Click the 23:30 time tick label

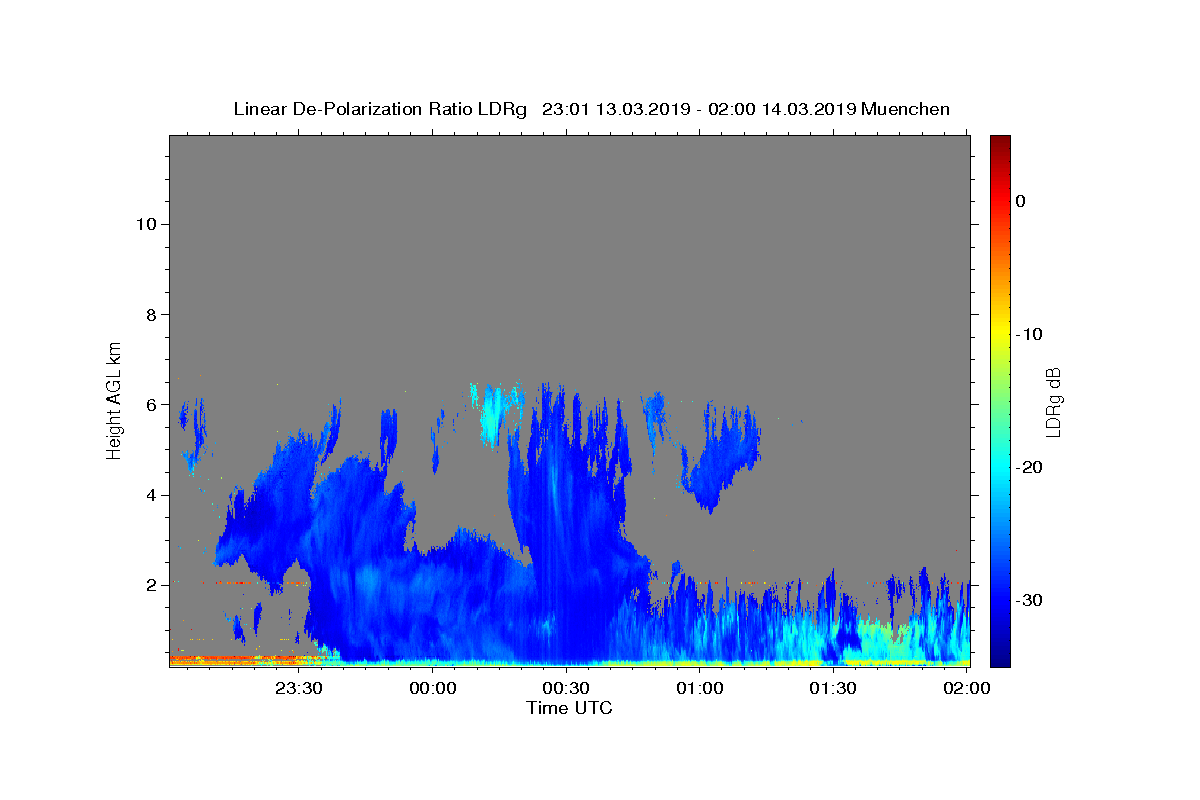click(x=298, y=688)
